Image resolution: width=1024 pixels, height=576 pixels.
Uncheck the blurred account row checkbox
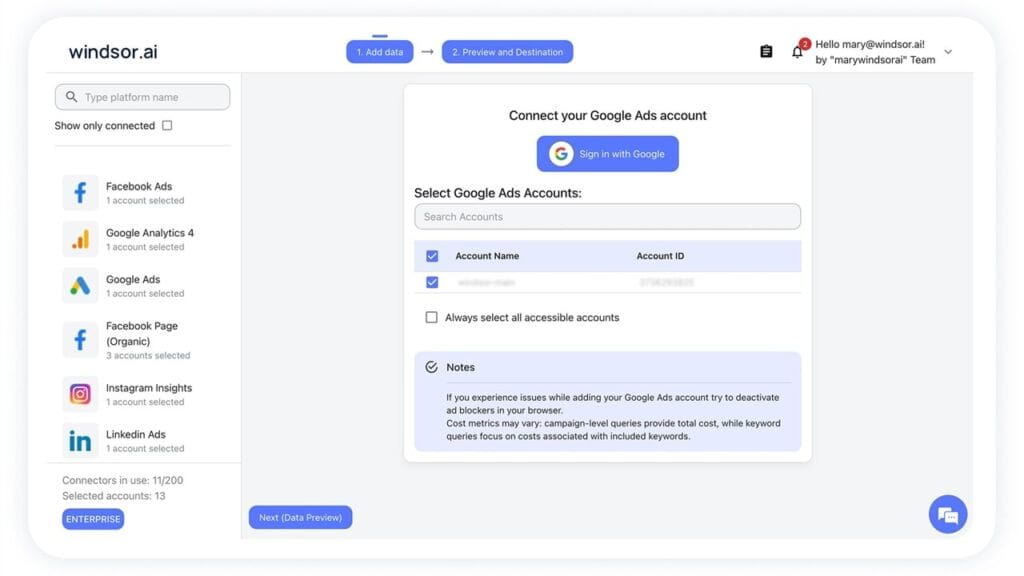[432, 282]
